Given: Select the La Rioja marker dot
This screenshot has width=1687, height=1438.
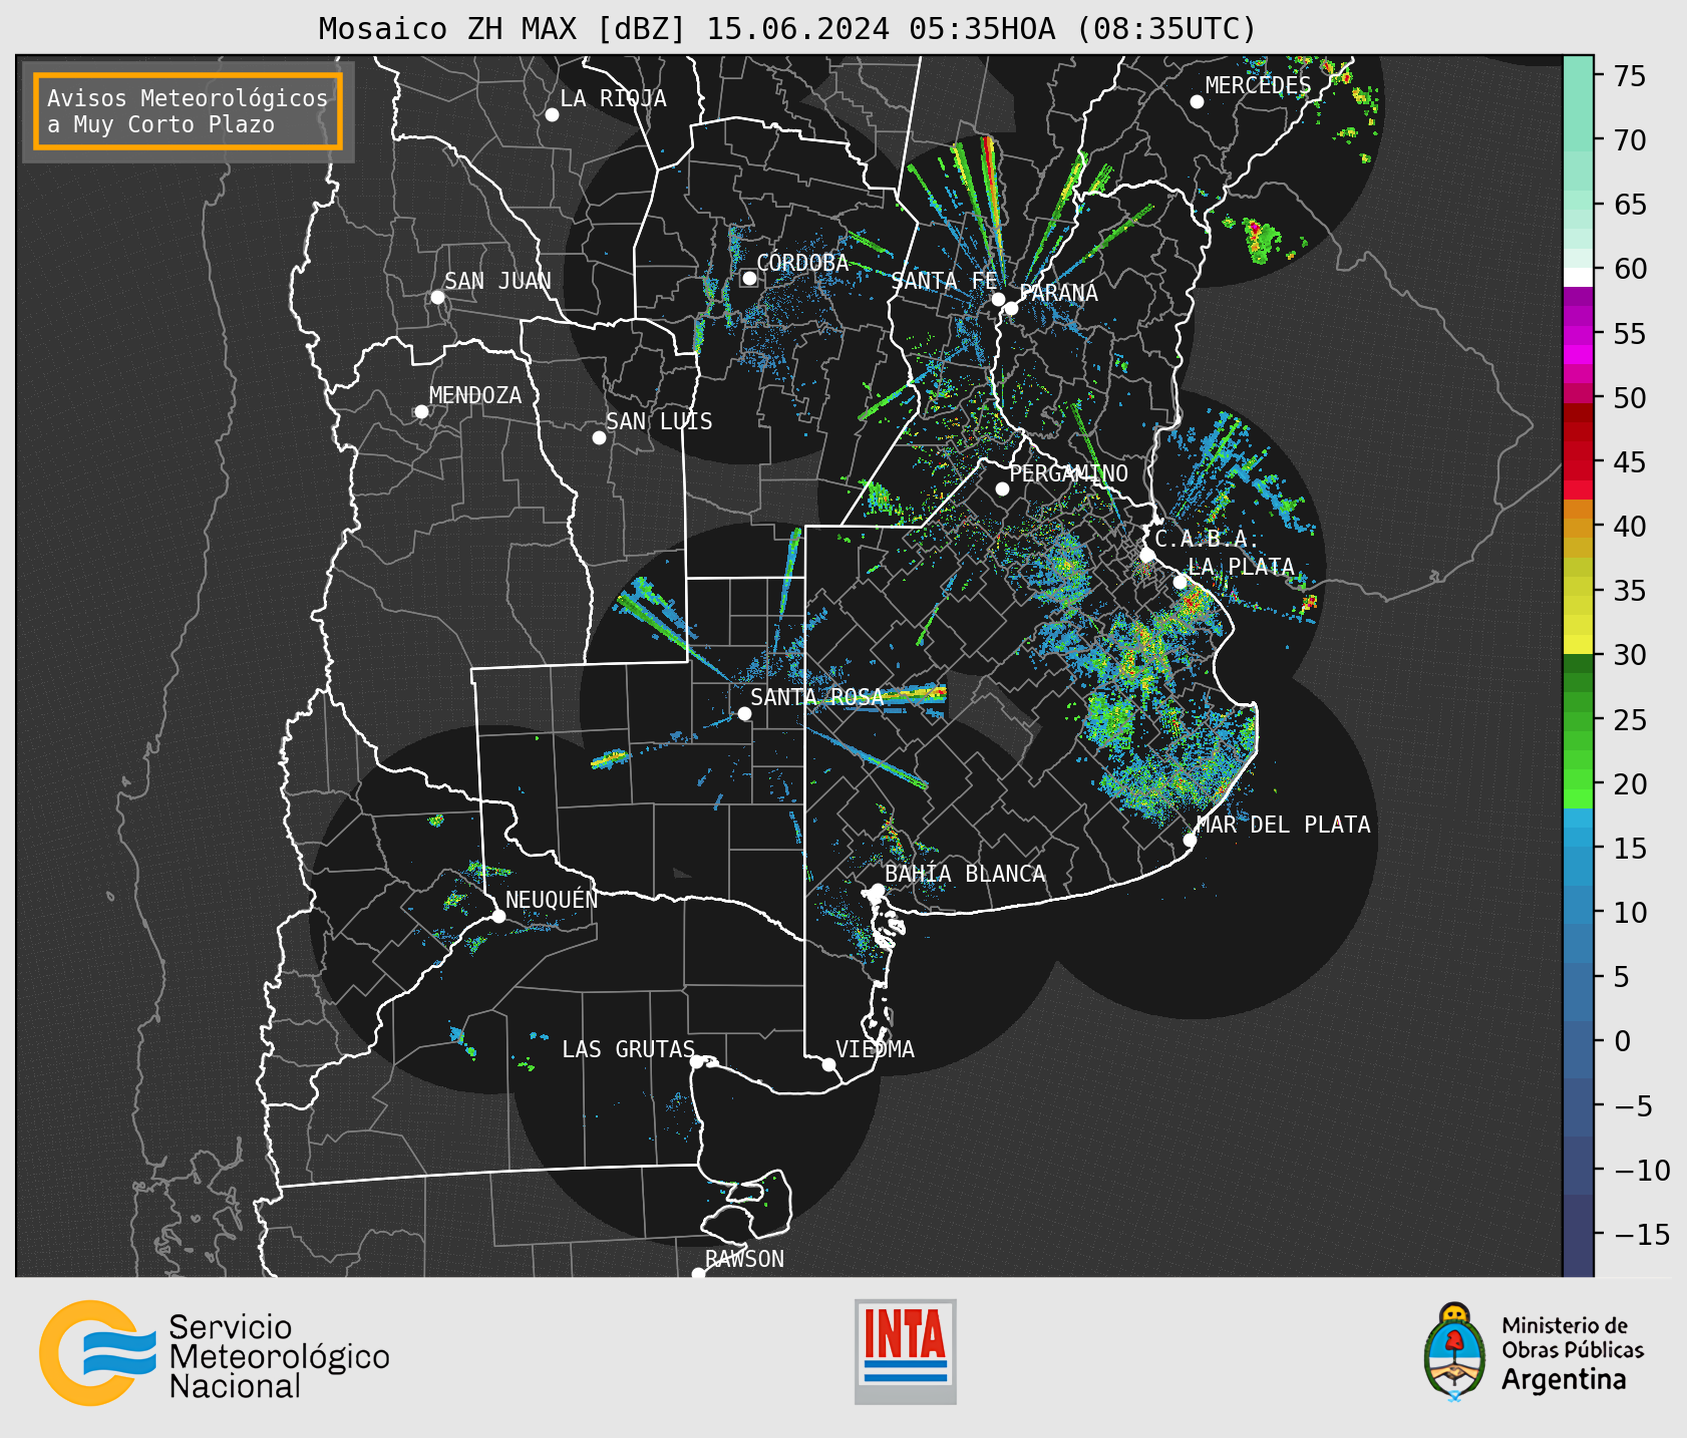Looking at the screenshot, I should point(552,115).
